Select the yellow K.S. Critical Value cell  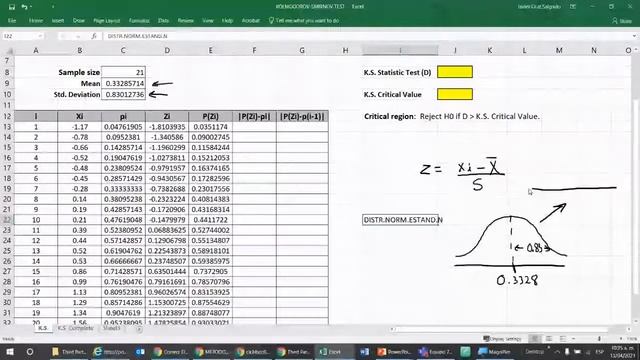click(x=455, y=94)
